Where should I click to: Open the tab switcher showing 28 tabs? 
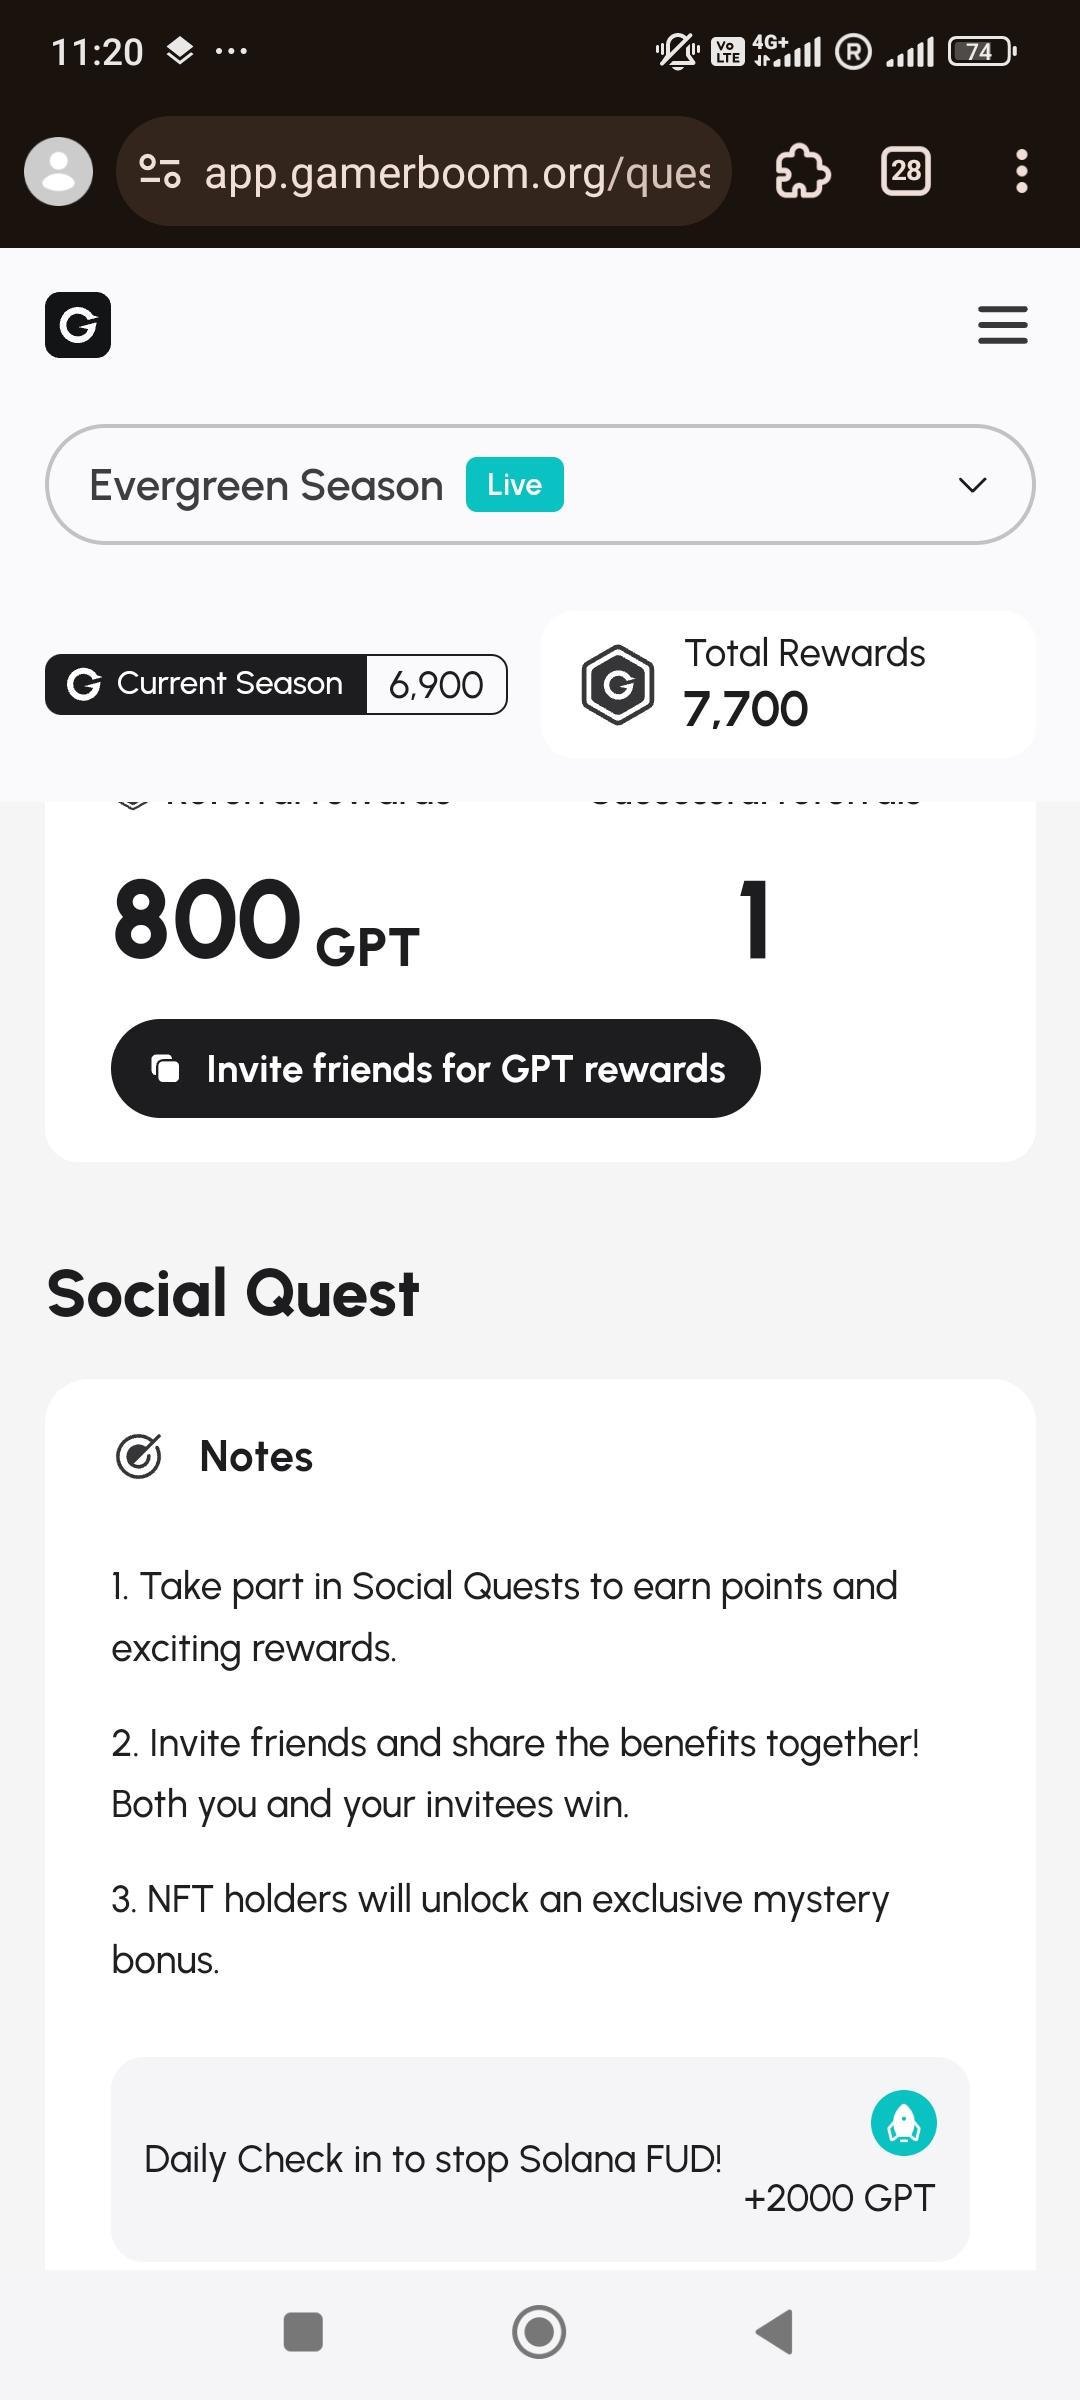point(906,172)
